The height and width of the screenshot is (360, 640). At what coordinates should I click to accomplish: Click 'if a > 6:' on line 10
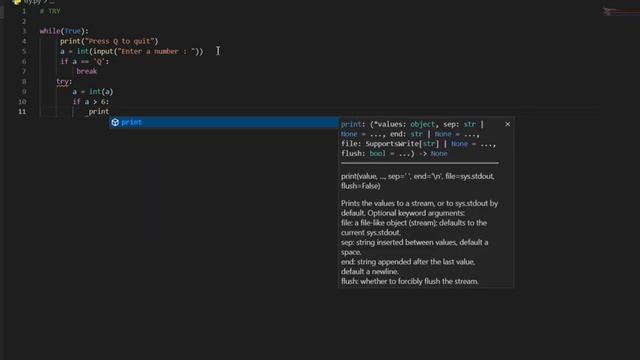91,102
